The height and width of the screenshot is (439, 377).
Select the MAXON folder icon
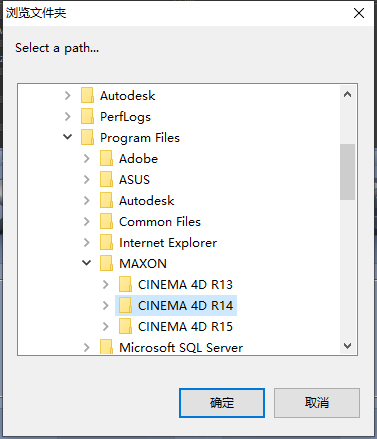[x=106, y=263]
